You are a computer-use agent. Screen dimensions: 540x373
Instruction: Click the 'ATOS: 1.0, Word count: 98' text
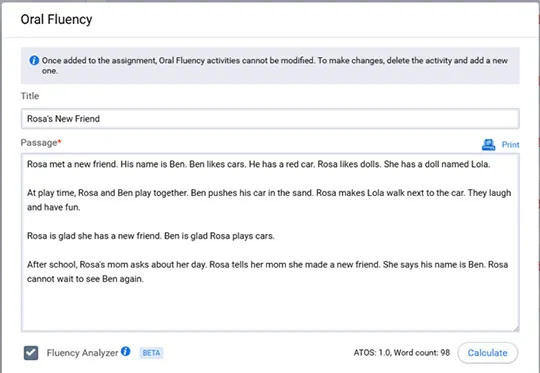[x=402, y=353]
